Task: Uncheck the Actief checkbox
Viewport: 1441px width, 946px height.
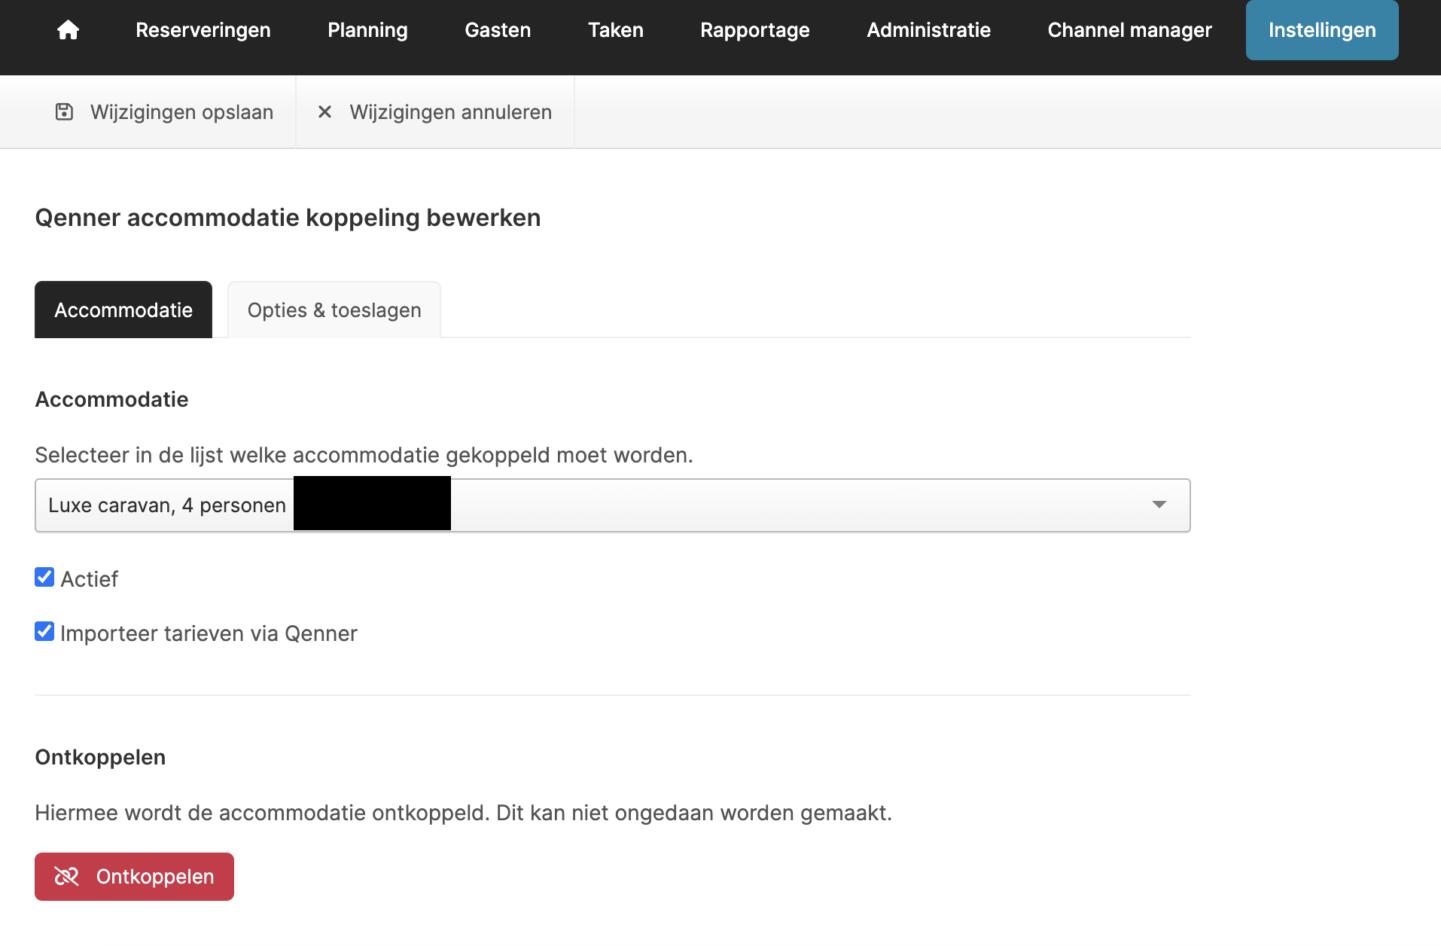Action: coord(44,578)
